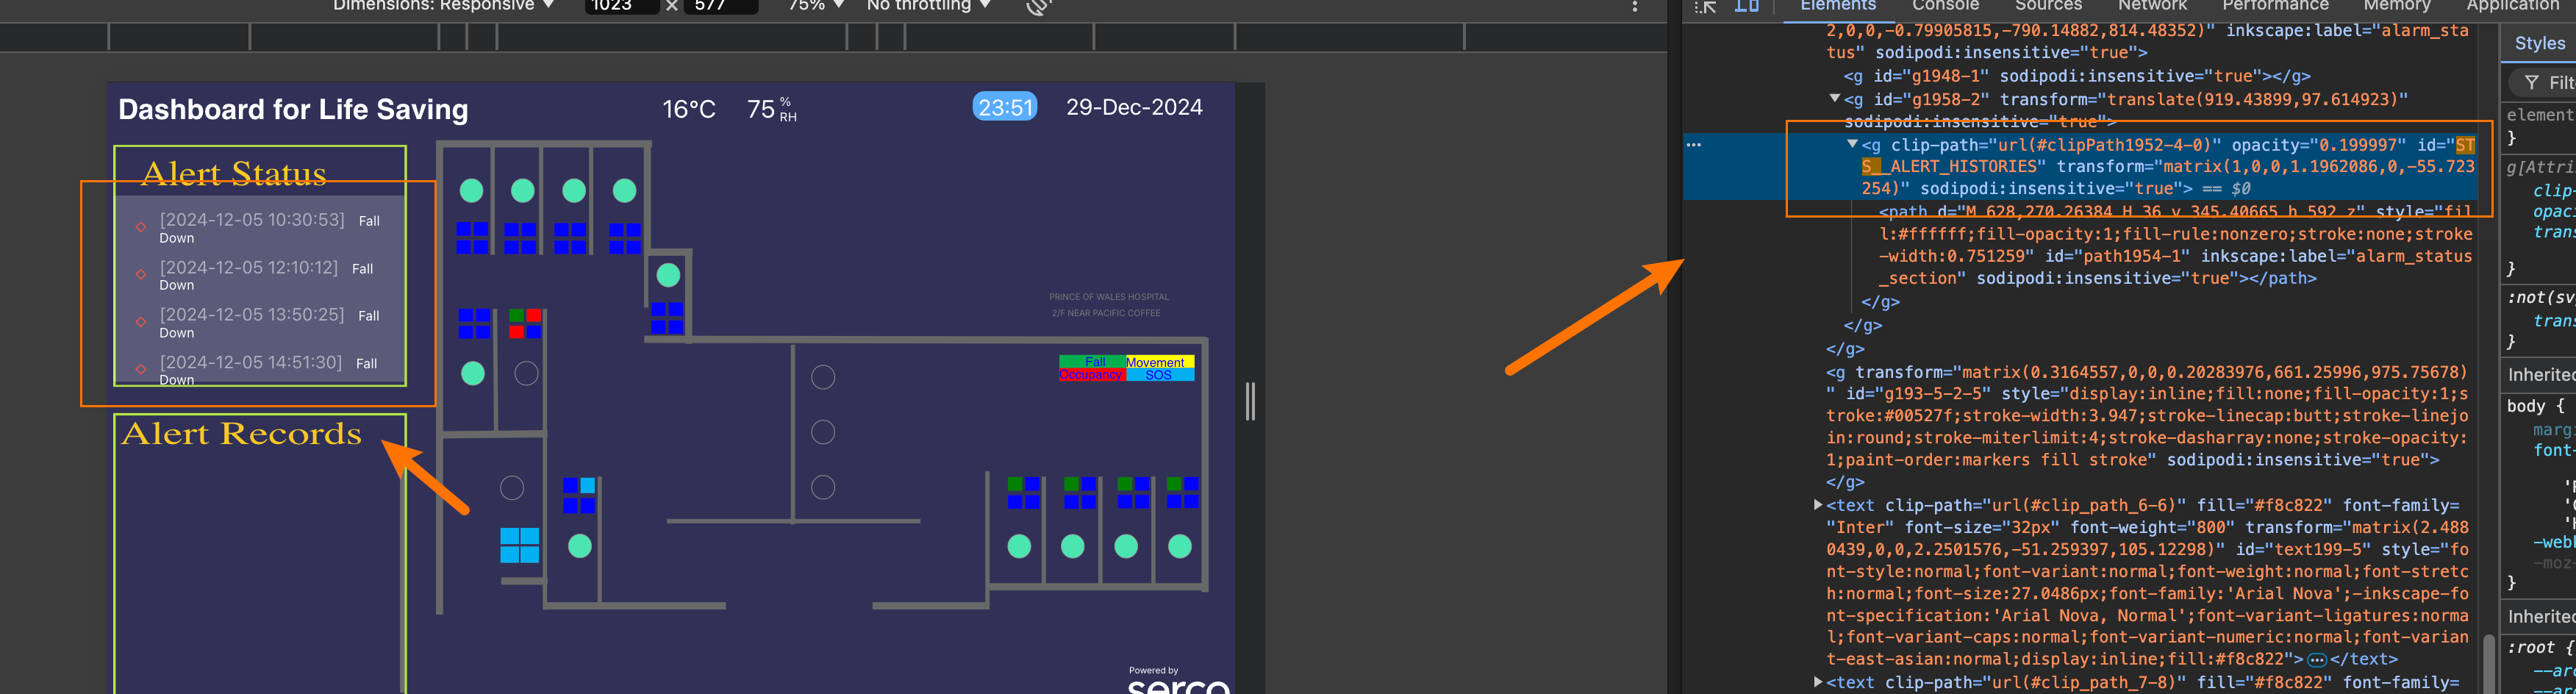
Task: Click the Dashboard for Life Saving title
Action: (x=293, y=110)
